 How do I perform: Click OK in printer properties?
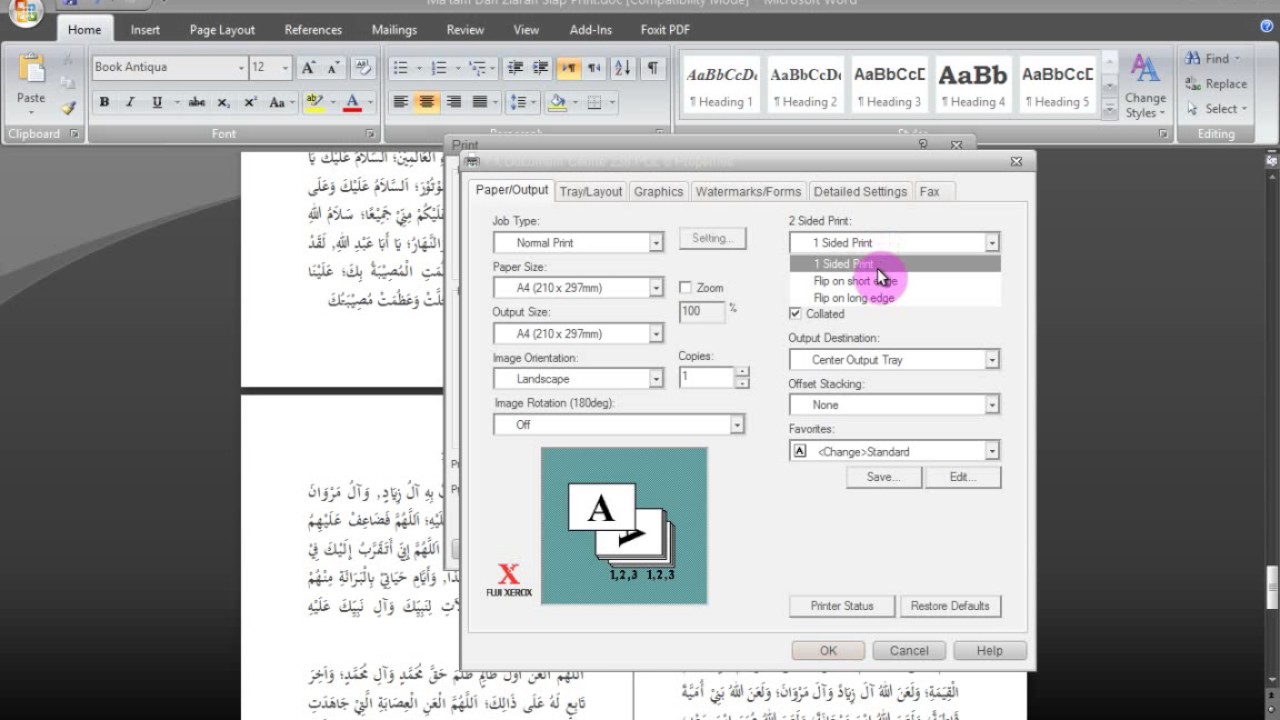[x=828, y=650]
